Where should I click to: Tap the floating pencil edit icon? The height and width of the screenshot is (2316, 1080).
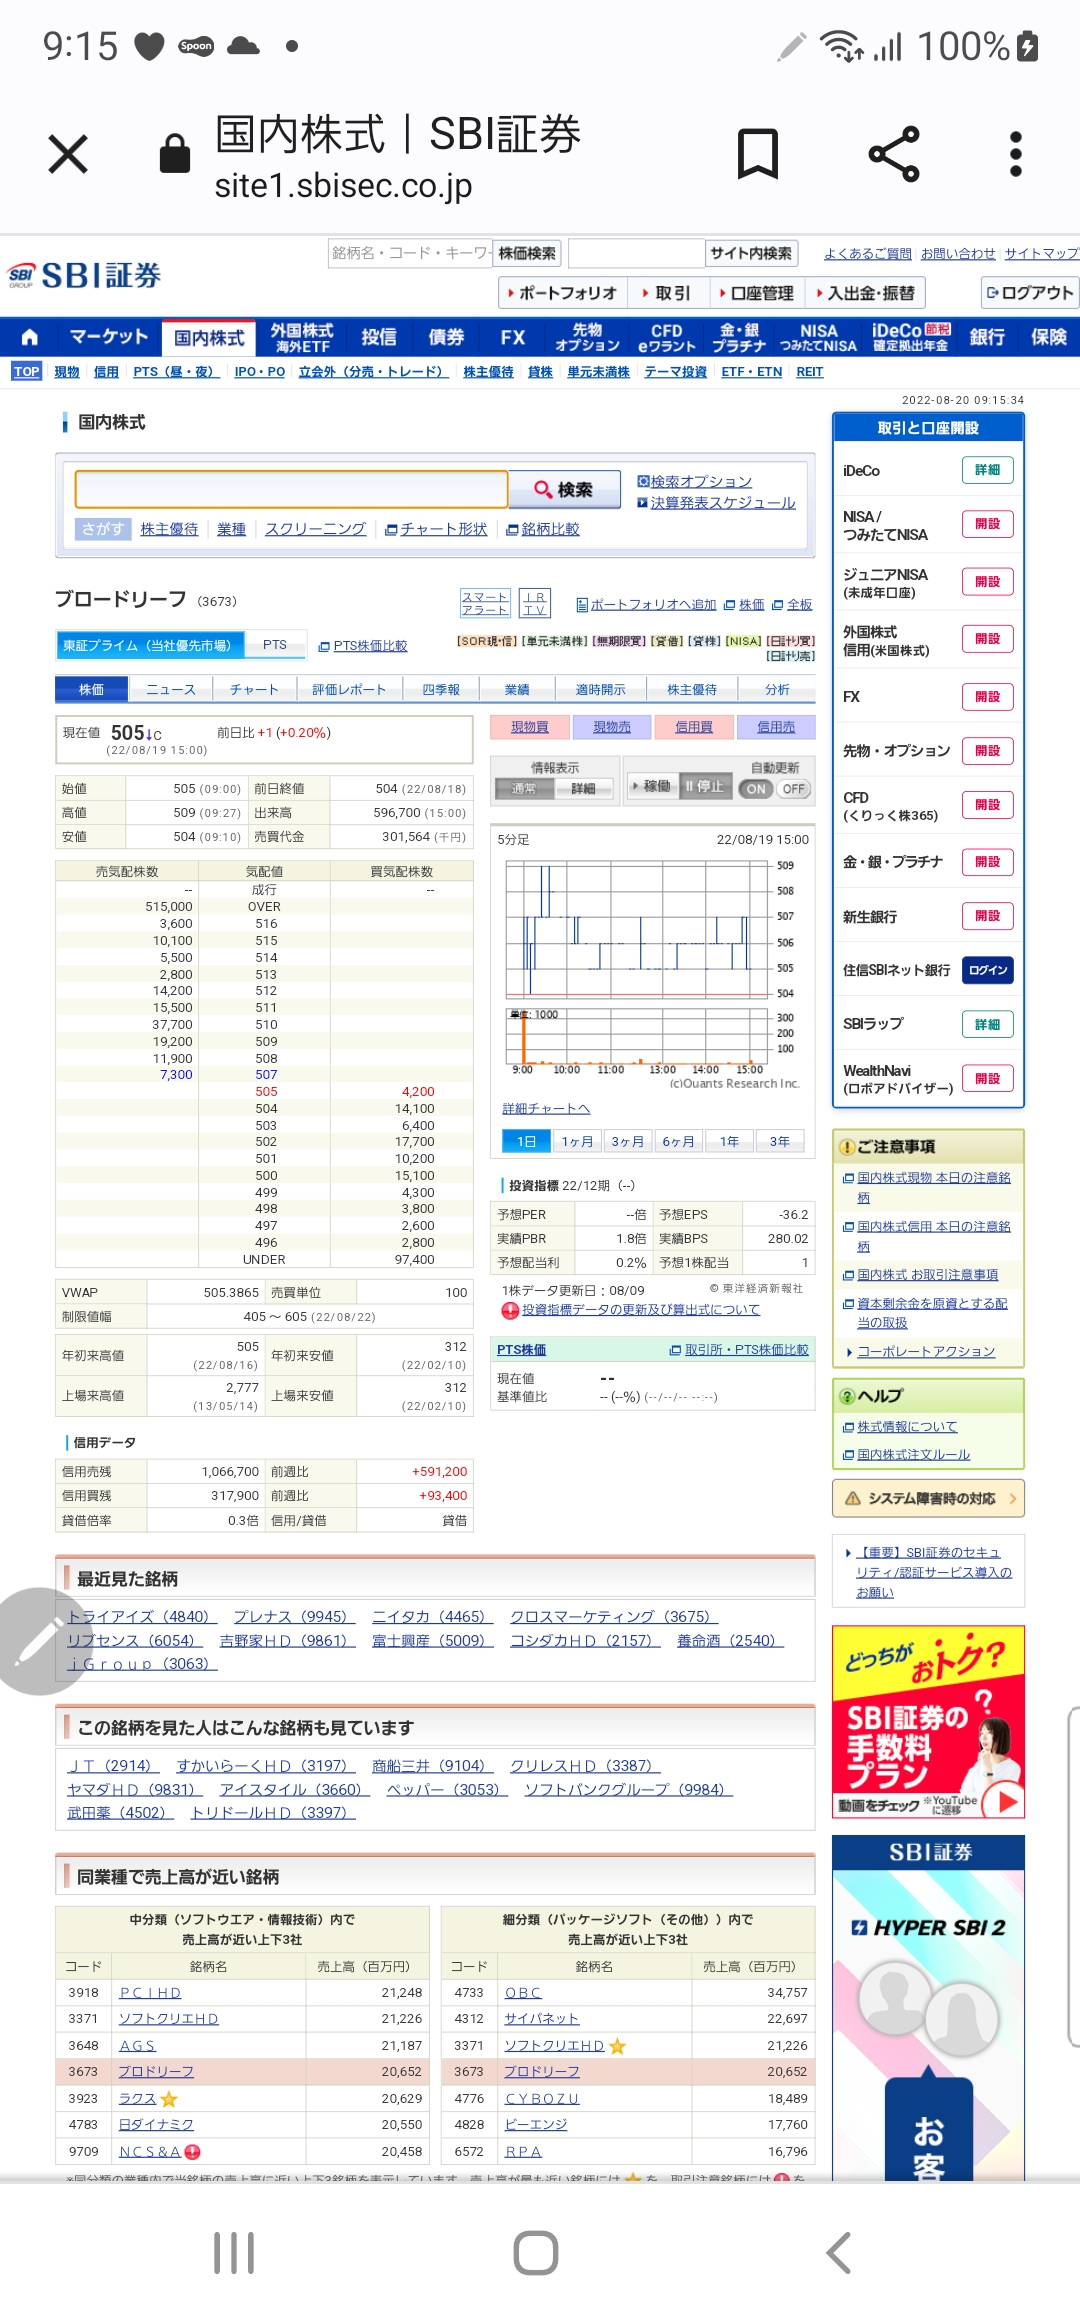tap(40, 1641)
